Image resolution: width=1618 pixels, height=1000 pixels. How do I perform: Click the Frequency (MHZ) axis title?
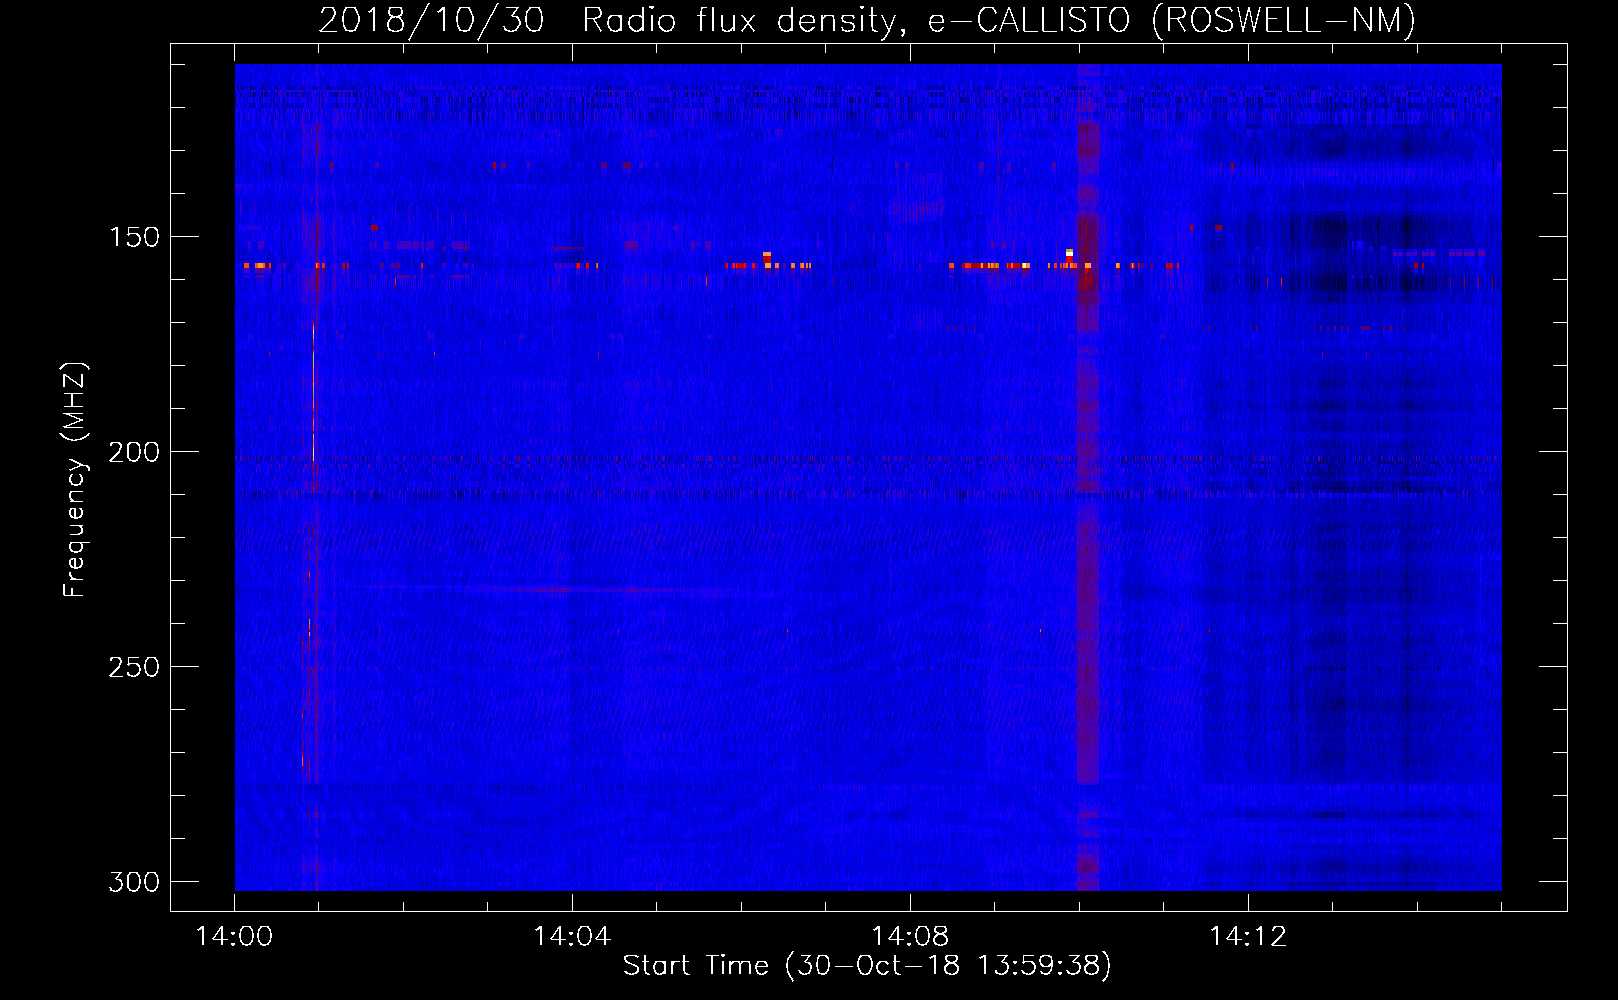[75, 479]
